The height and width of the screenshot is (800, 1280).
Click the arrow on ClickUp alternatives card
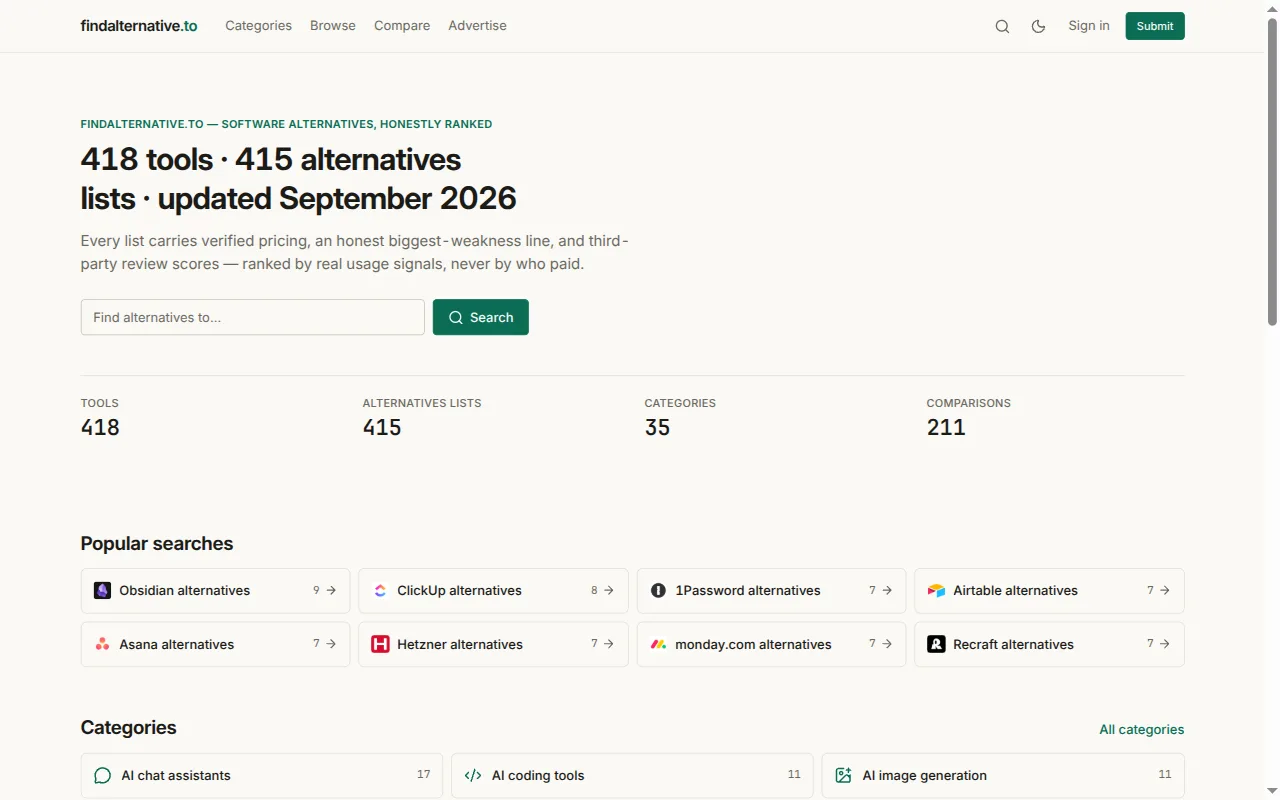click(x=609, y=590)
